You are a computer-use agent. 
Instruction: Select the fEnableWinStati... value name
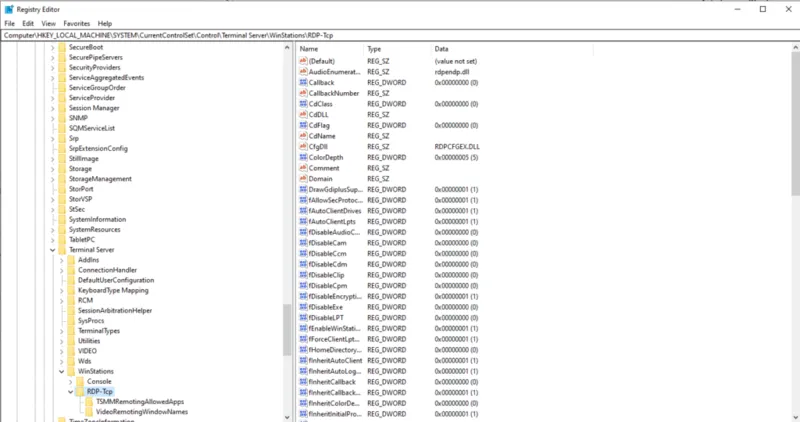coord(334,329)
